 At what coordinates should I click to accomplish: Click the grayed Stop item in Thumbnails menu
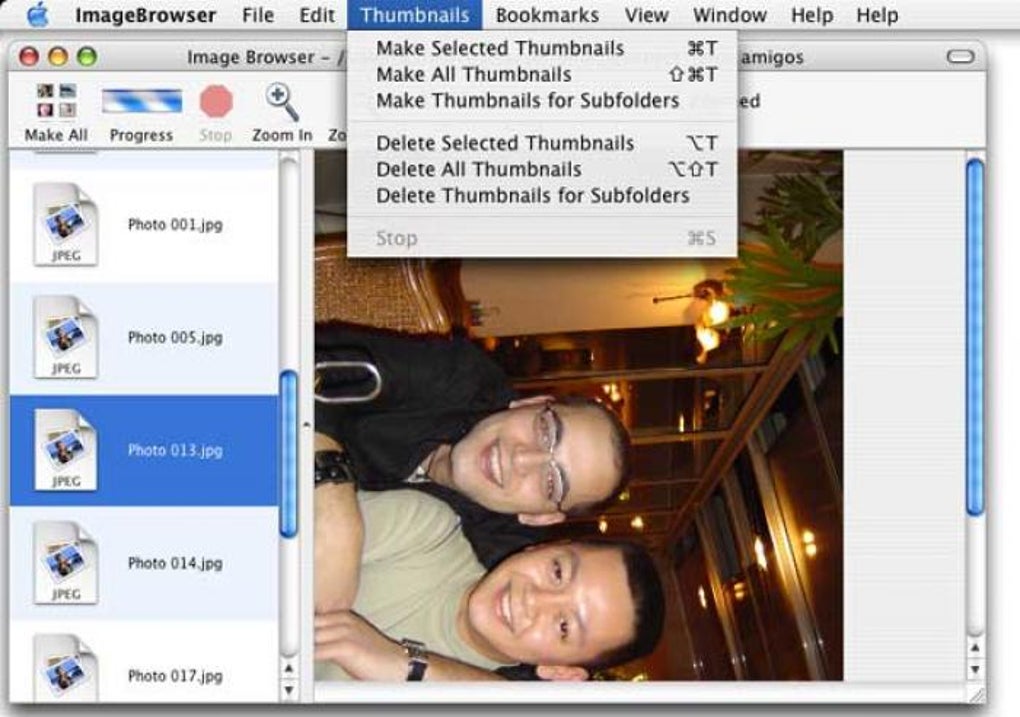tap(398, 238)
